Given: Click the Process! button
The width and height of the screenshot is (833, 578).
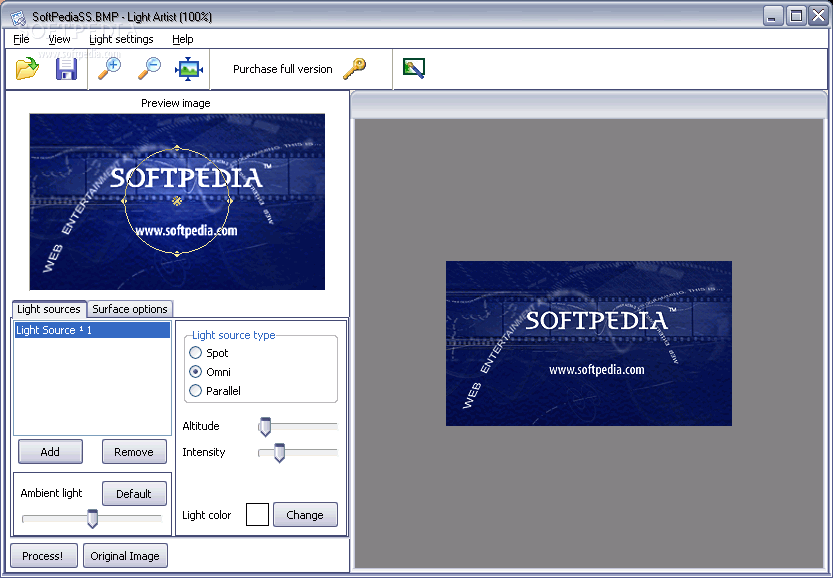Looking at the screenshot, I should tap(44, 556).
